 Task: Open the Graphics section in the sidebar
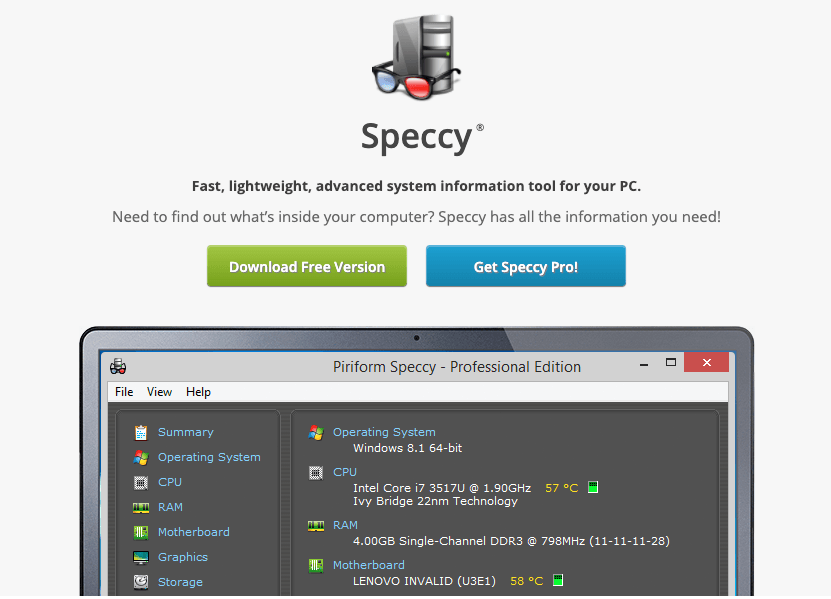click(183, 557)
